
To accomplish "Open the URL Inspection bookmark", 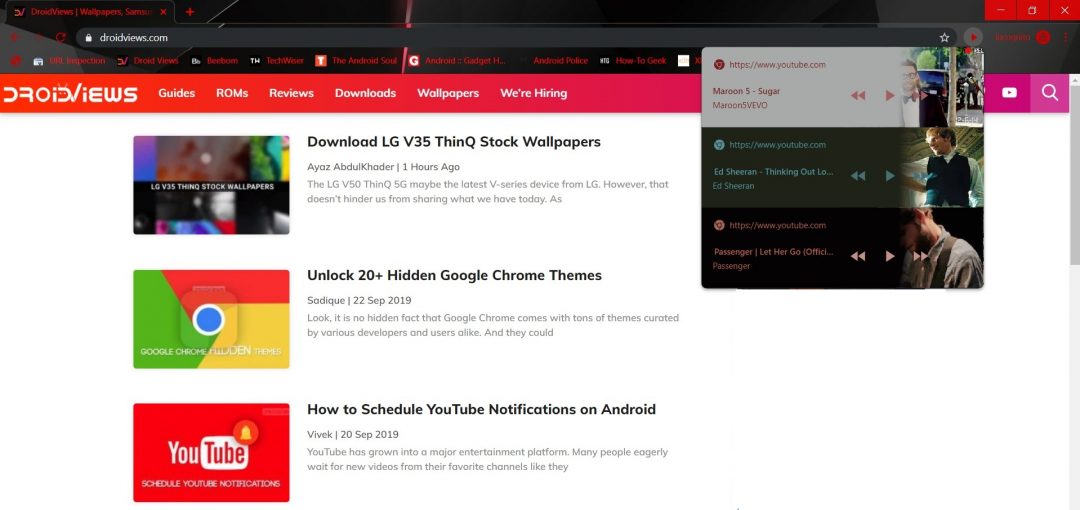I will point(70,61).
